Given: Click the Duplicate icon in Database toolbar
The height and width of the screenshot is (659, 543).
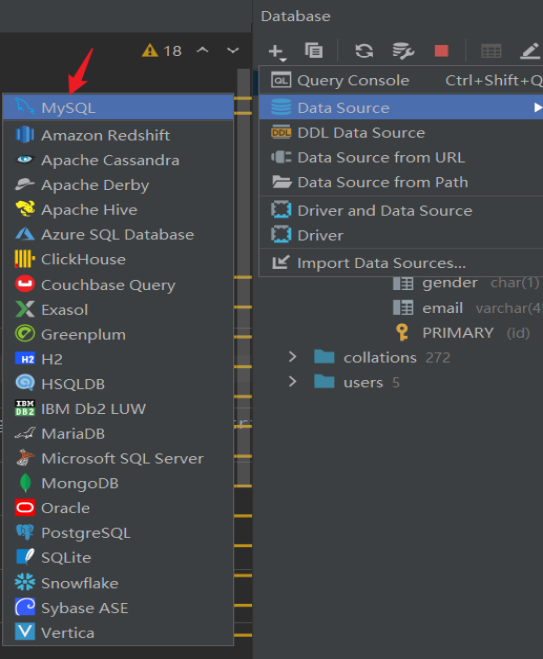Looking at the screenshot, I should [x=314, y=51].
